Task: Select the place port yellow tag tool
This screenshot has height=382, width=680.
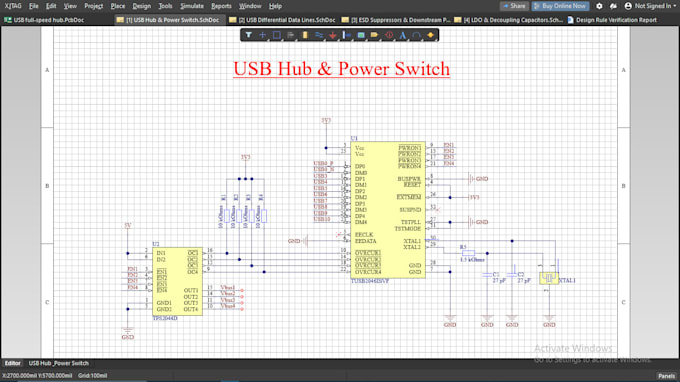Action: coord(375,35)
